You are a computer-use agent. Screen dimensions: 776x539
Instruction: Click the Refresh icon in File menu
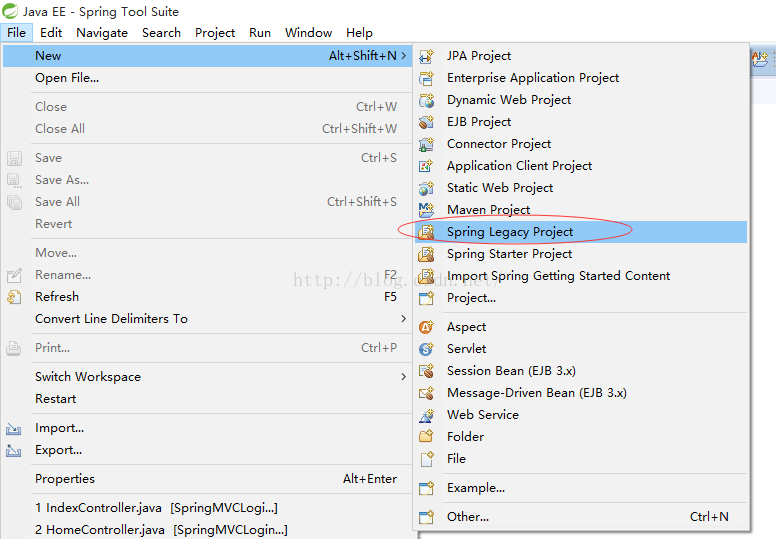(14, 297)
